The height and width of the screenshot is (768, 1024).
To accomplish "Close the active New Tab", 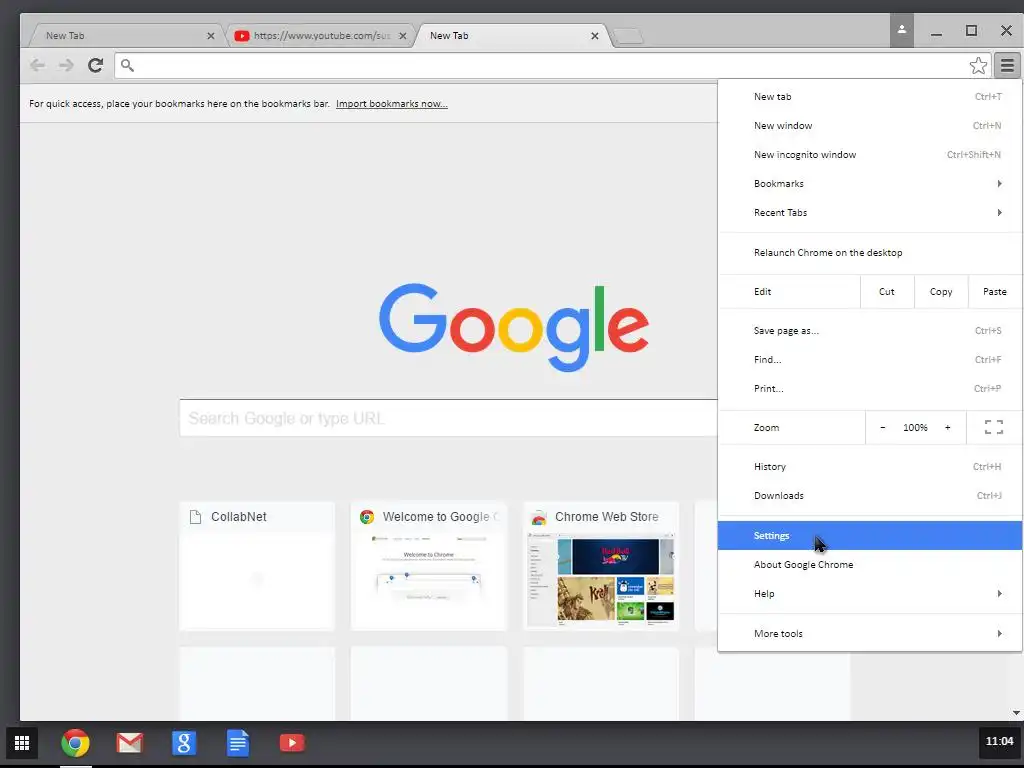I will (x=594, y=36).
